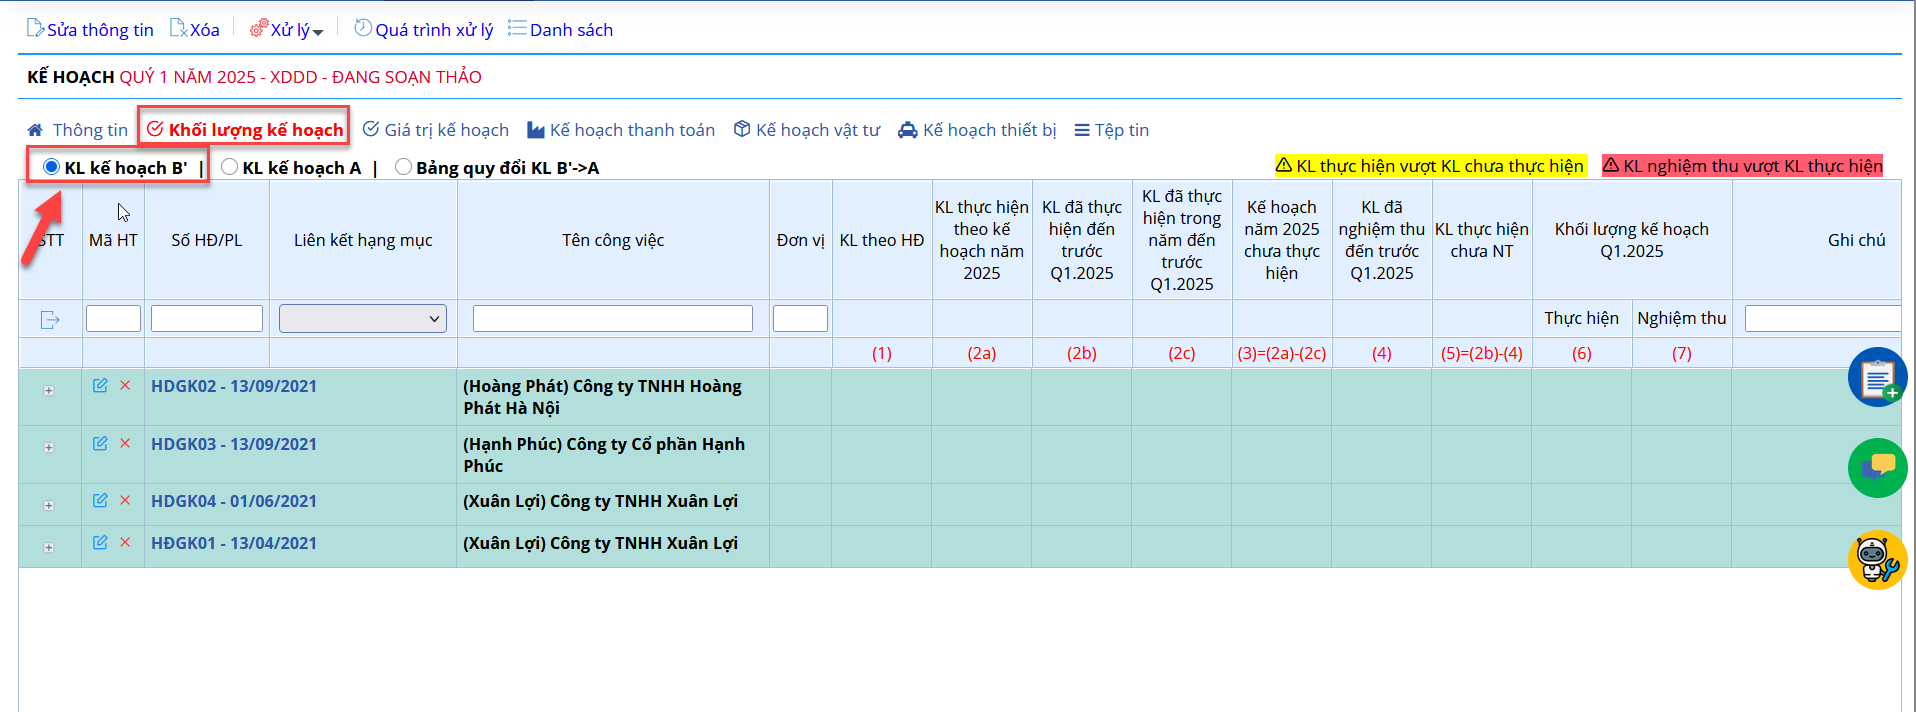Open the 'Liên kết hạng mục' filter dropdown

[x=362, y=319]
